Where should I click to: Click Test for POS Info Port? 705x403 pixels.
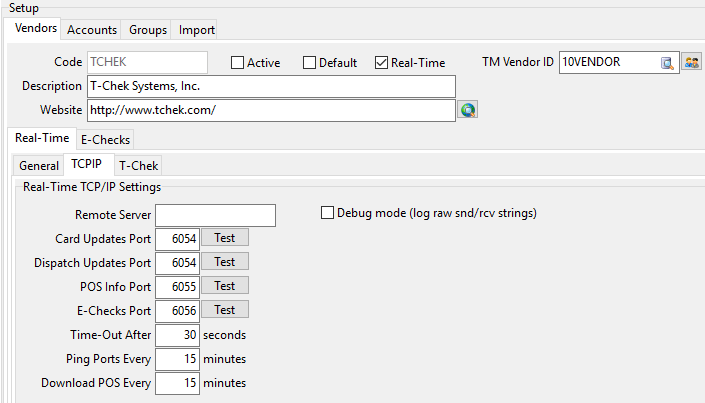(x=225, y=286)
